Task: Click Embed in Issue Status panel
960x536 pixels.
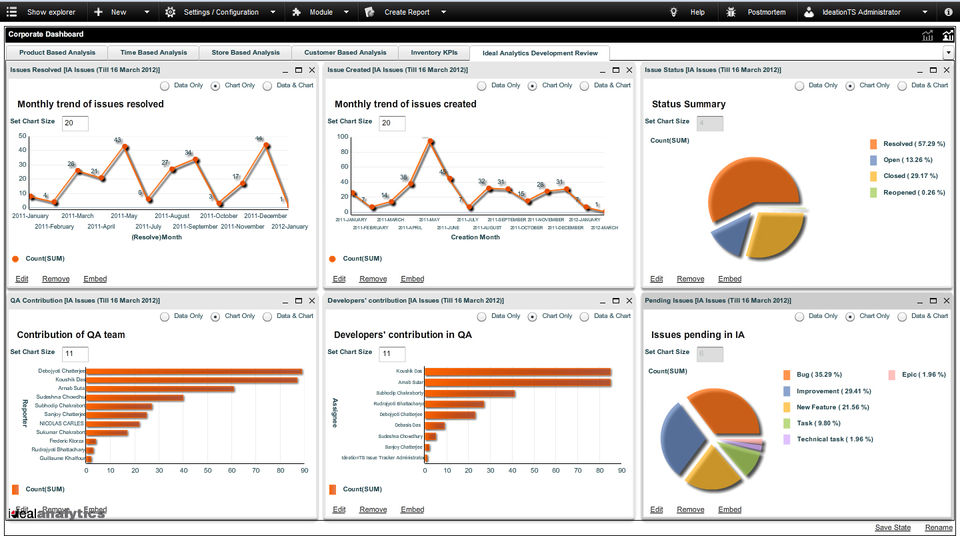Action: click(x=730, y=279)
